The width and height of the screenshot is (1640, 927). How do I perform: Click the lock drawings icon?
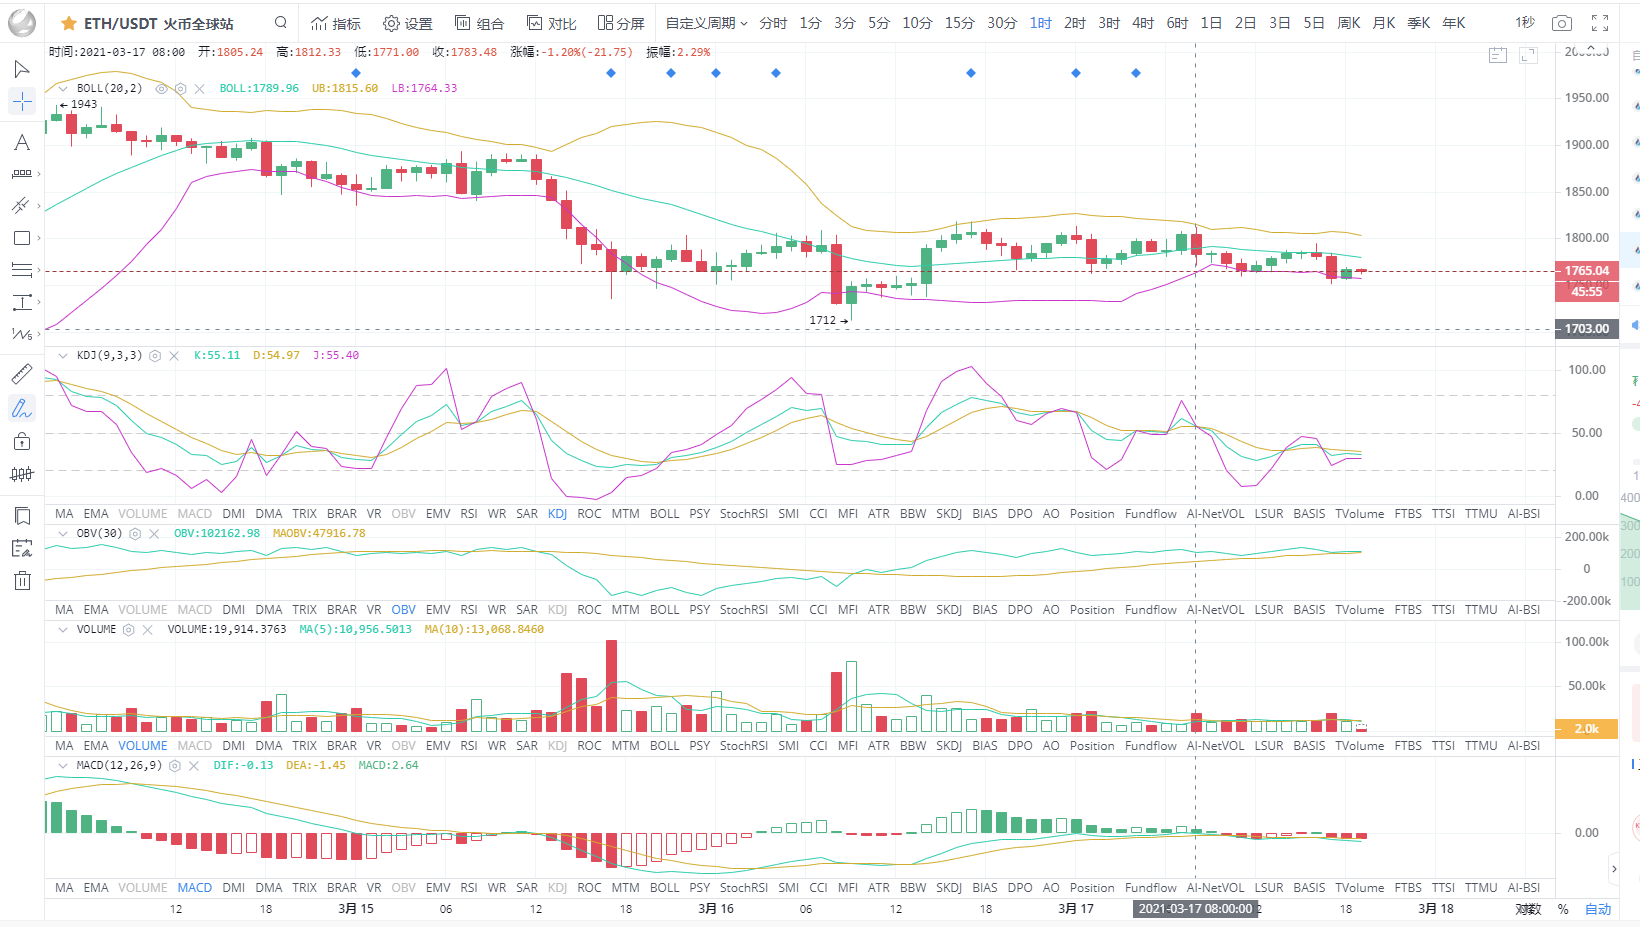tap(21, 441)
